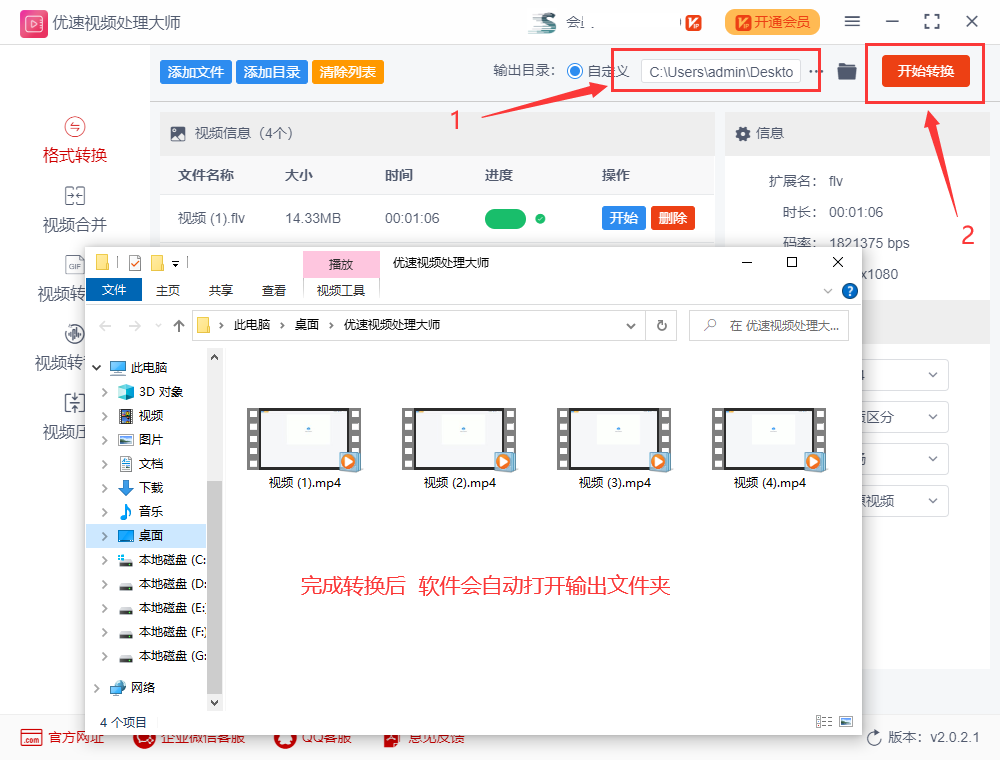Toggle fullscreen icon in app title bar

point(932,22)
